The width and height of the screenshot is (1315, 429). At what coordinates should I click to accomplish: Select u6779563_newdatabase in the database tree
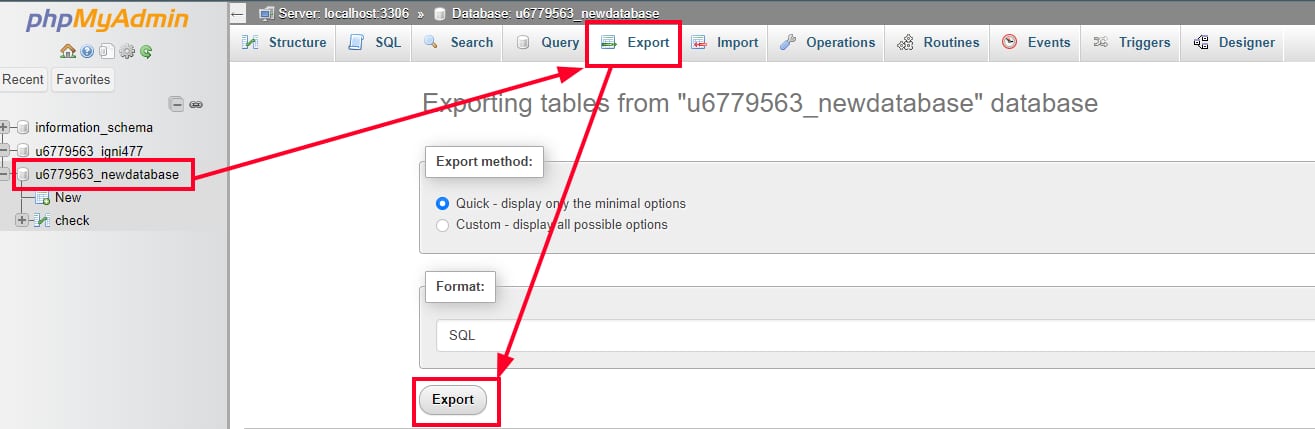(106, 175)
